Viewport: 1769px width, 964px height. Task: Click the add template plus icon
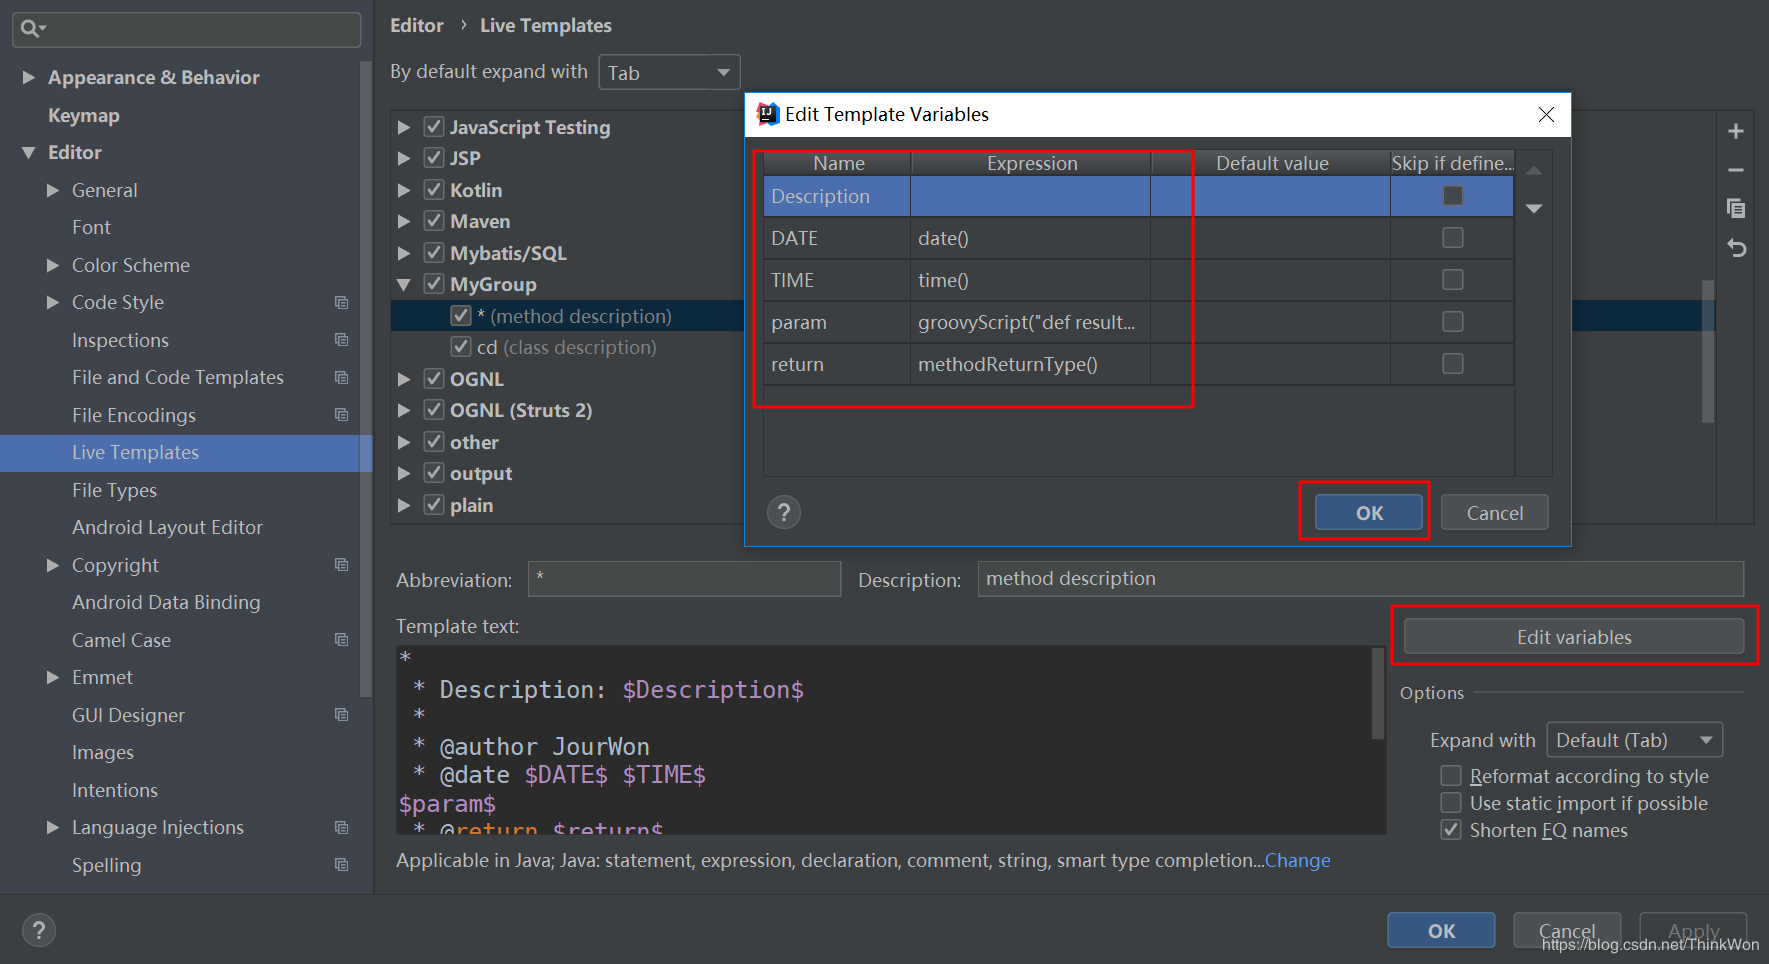(x=1736, y=131)
